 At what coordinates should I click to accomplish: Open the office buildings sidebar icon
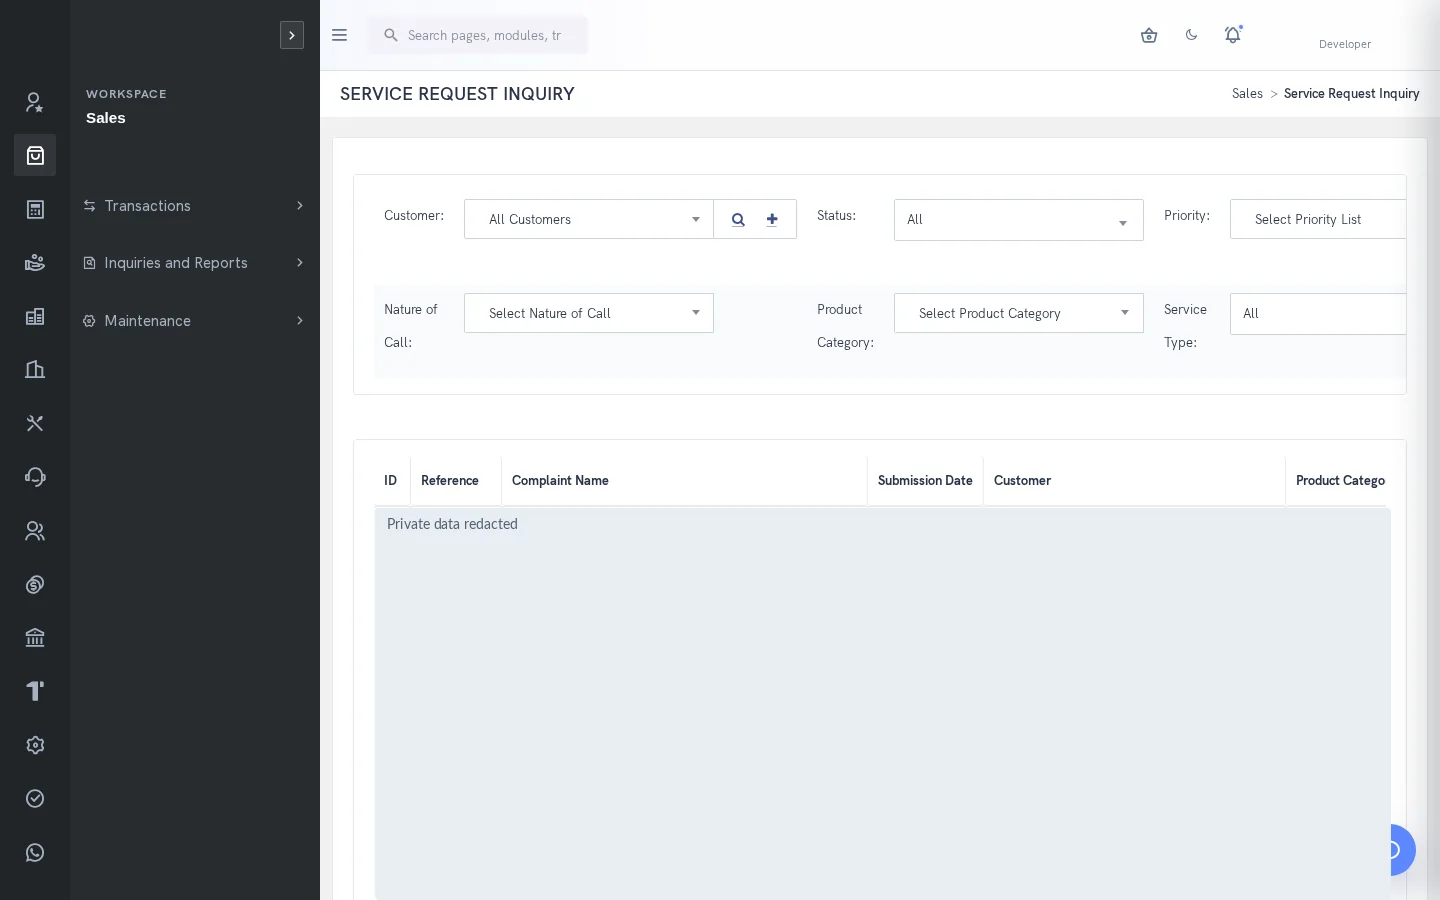click(35, 370)
